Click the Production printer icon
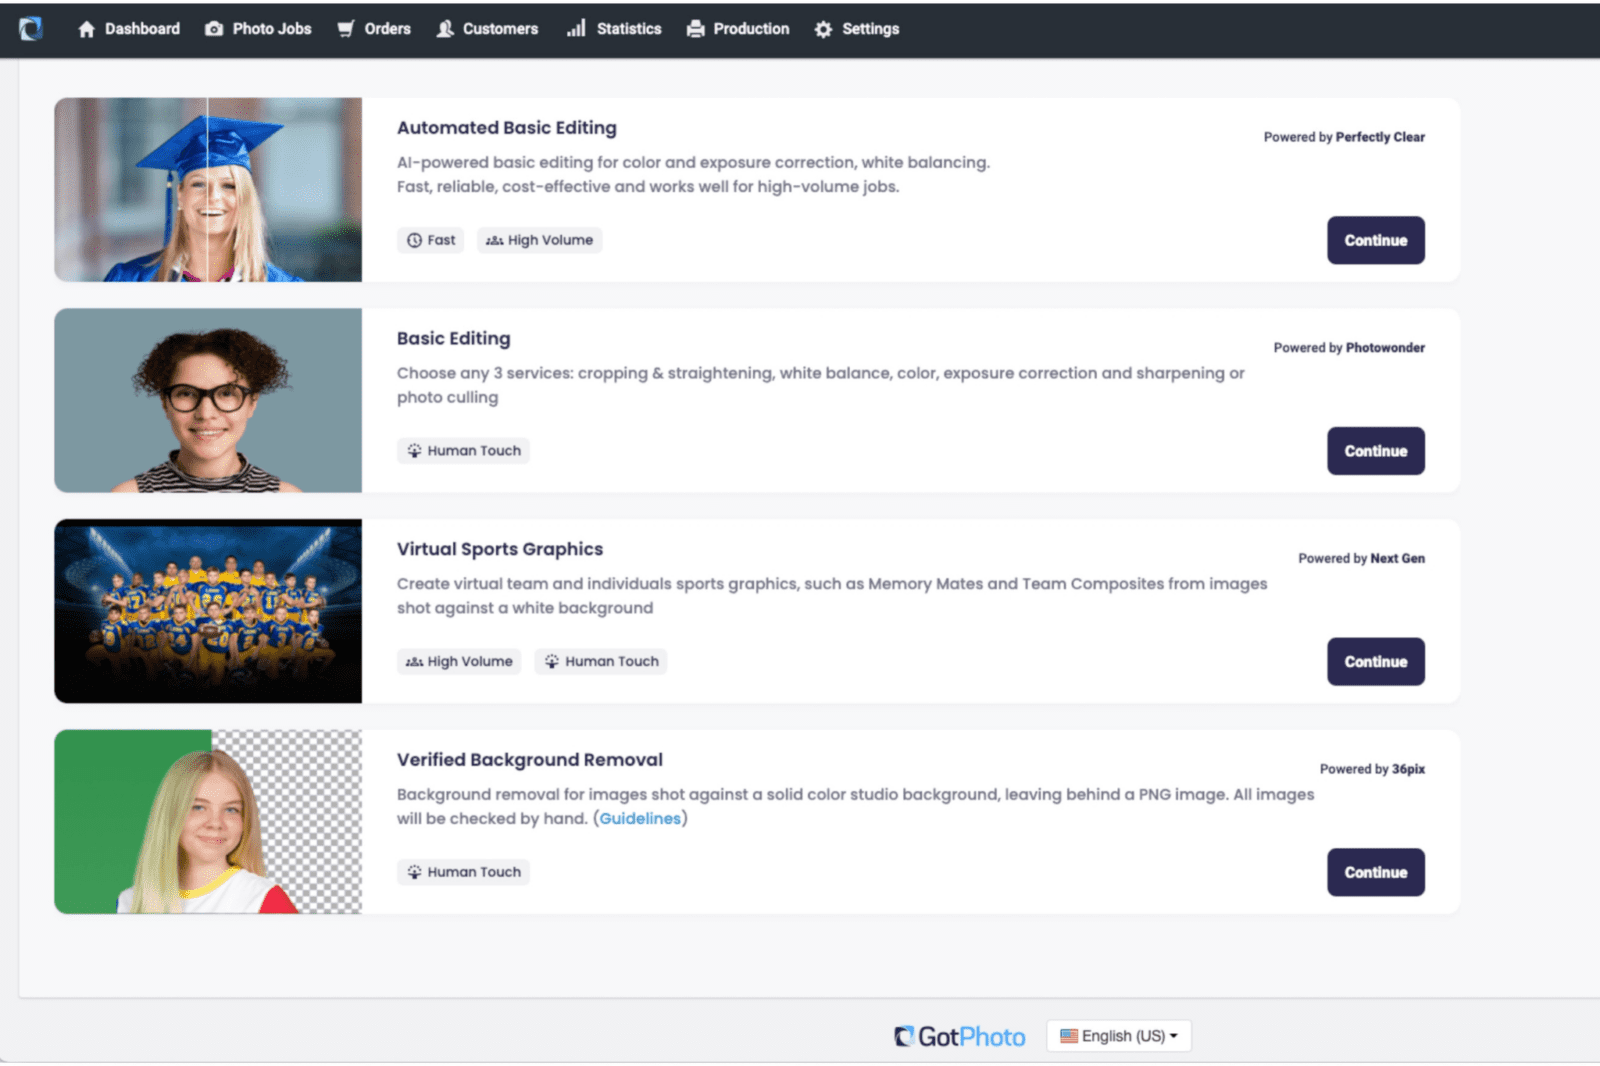 [696, 29]
